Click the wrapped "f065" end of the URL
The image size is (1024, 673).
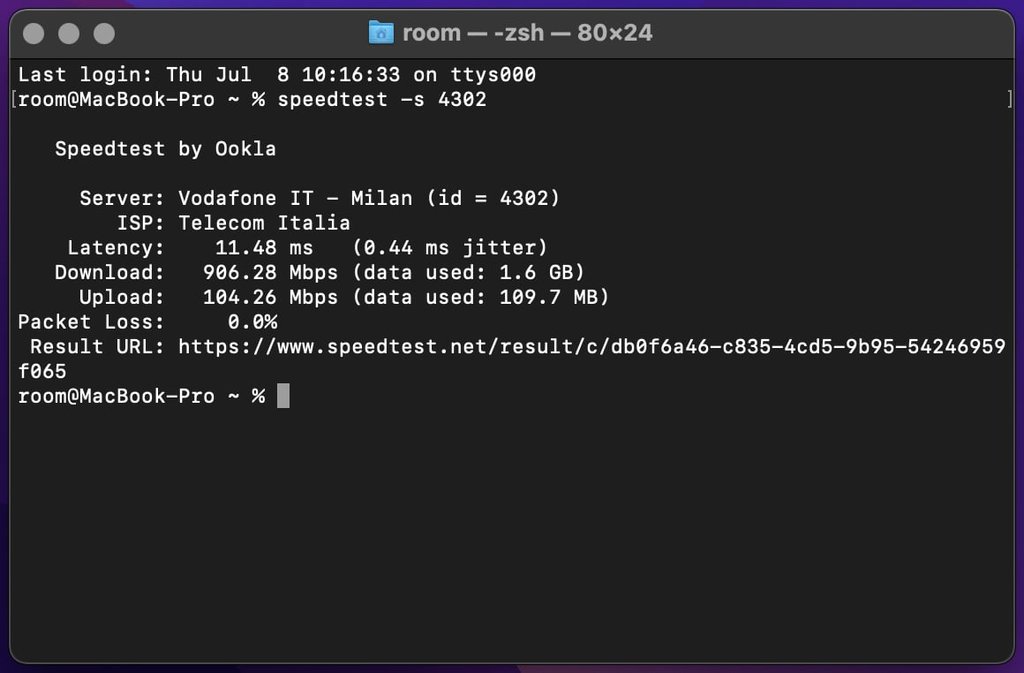pyautogui.click(x=42, y=372)
